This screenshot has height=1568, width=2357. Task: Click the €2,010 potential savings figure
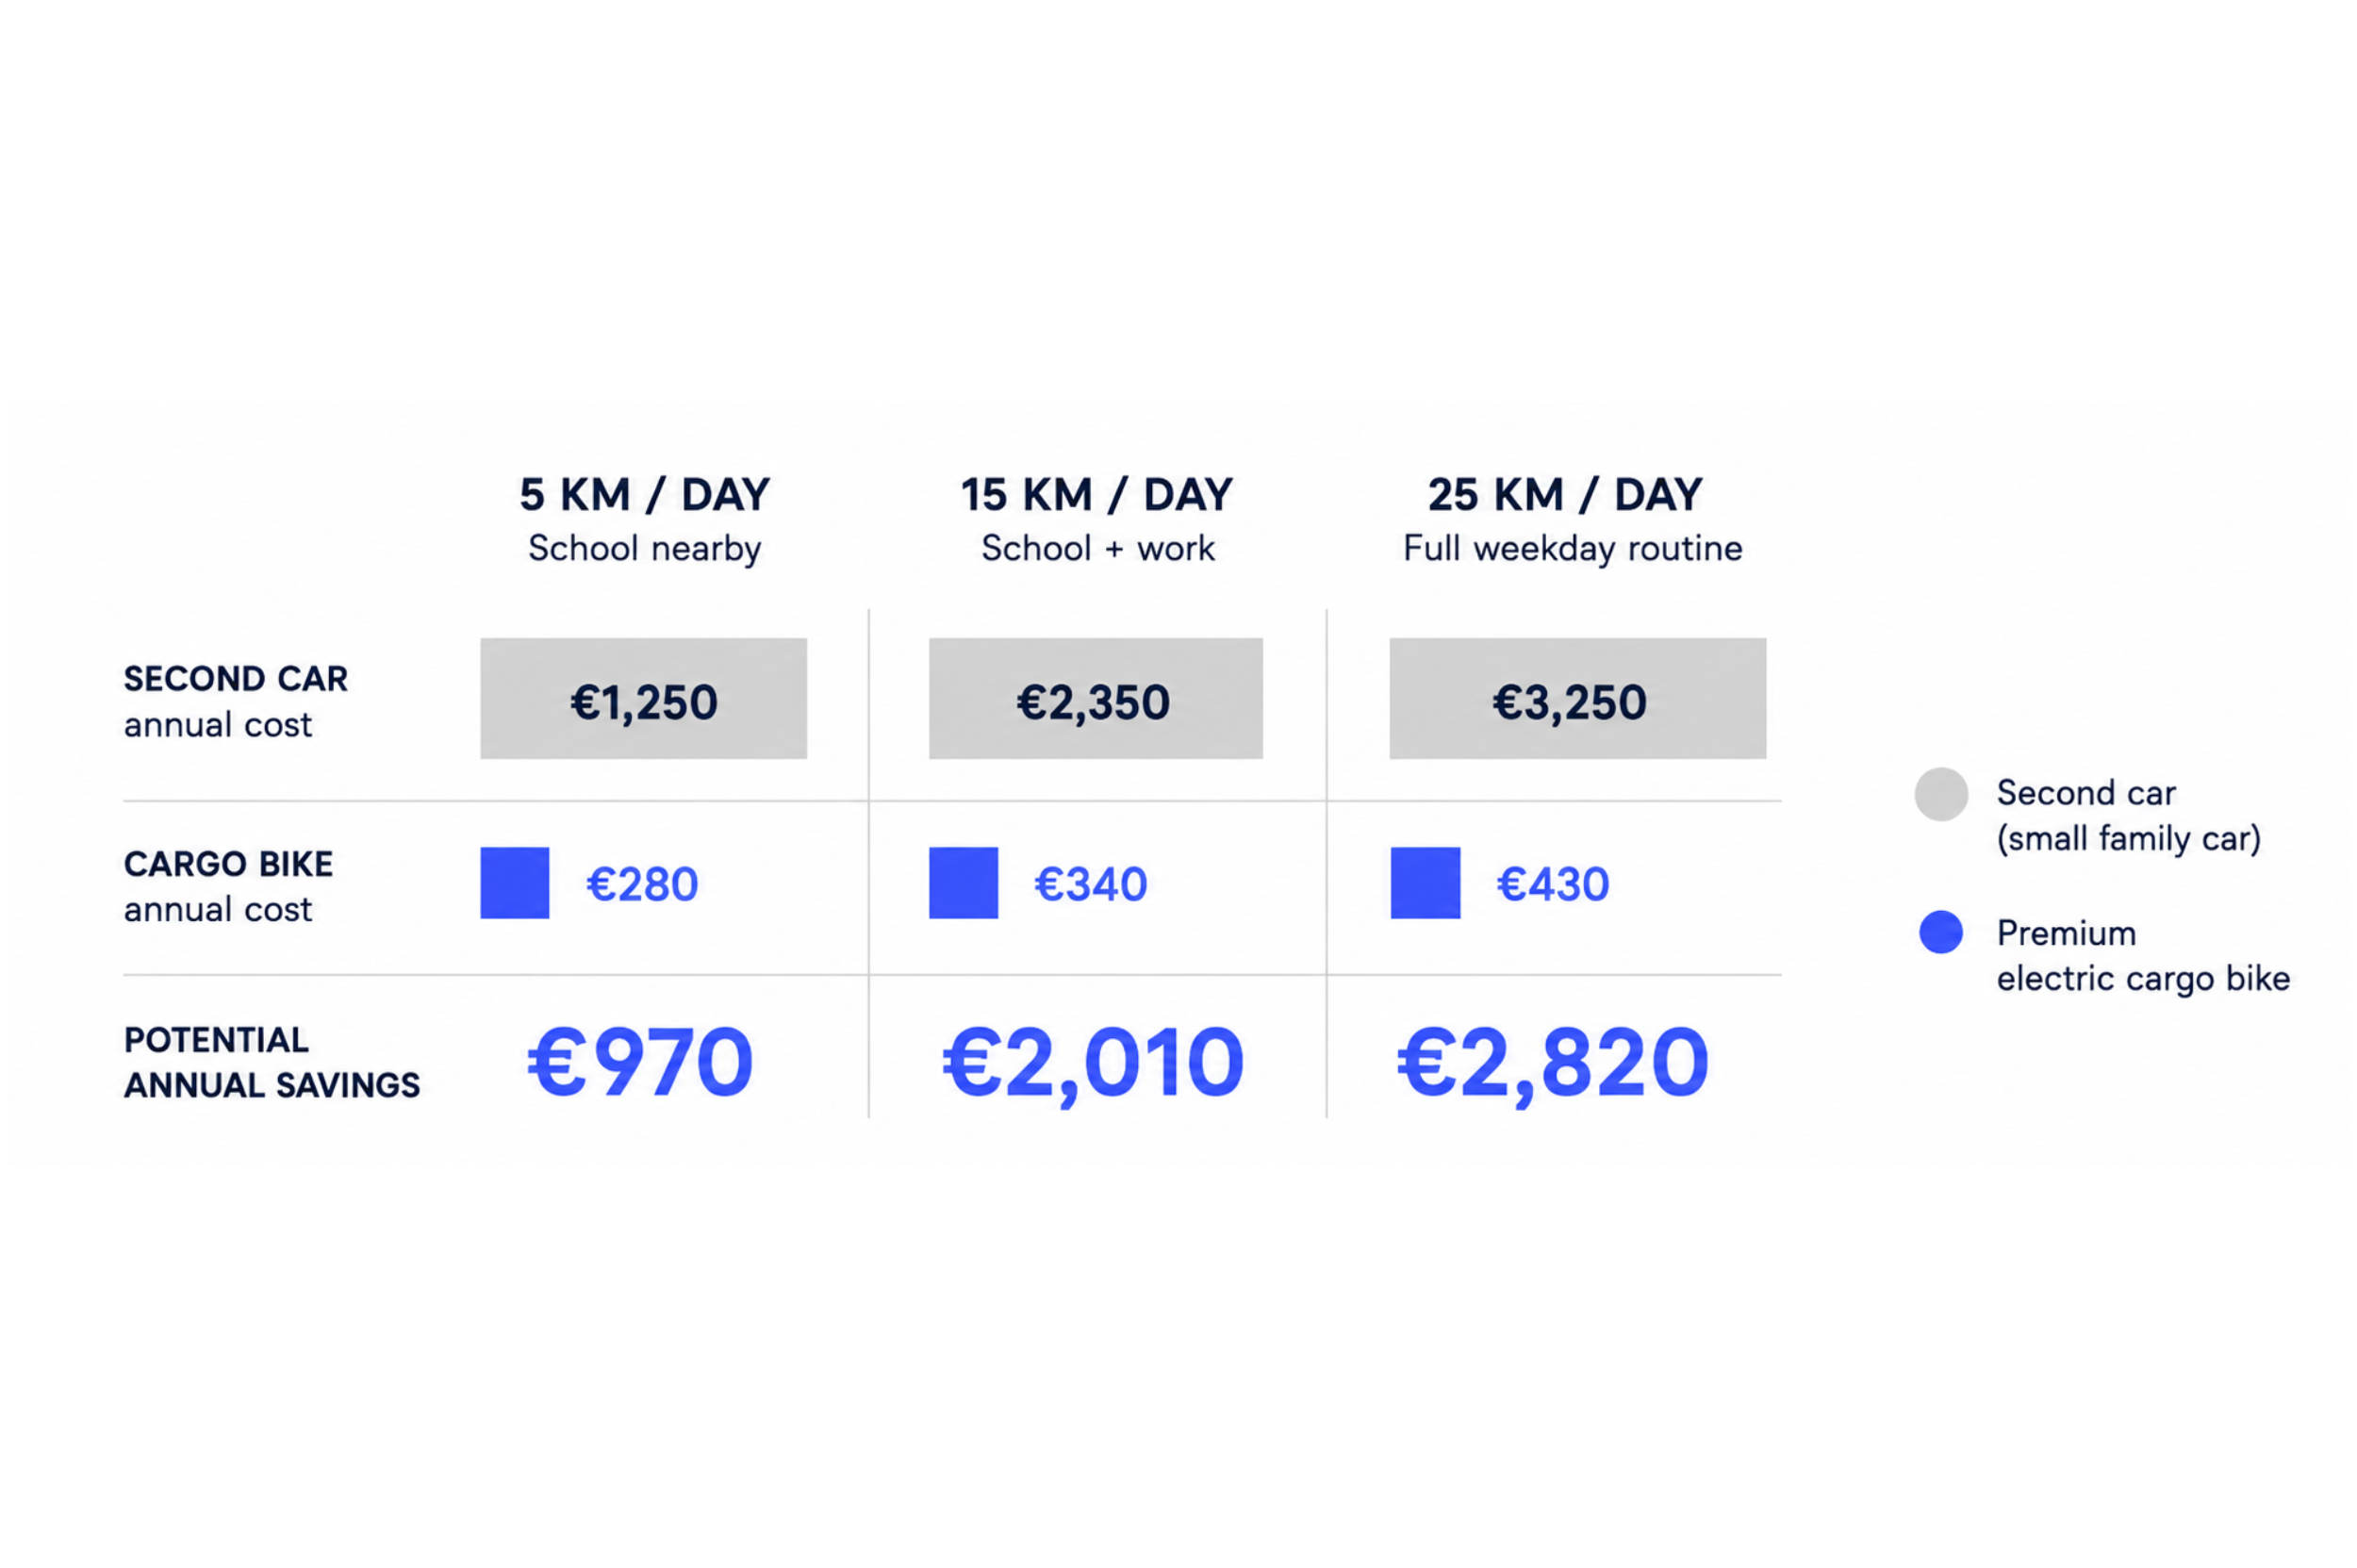tap(1093, 1064)
